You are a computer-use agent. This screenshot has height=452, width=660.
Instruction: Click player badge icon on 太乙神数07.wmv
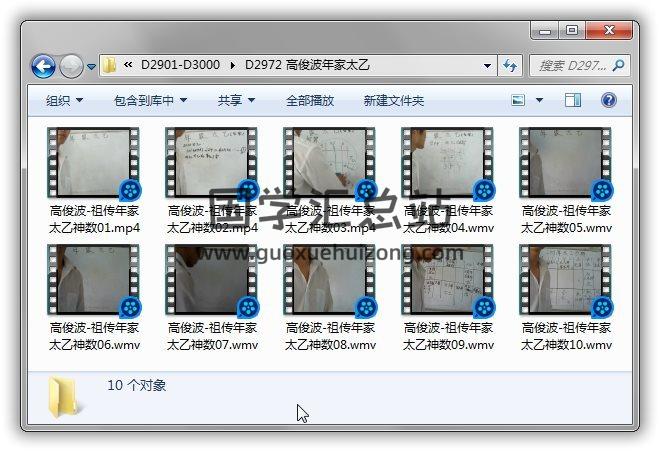tap(248, 308)
